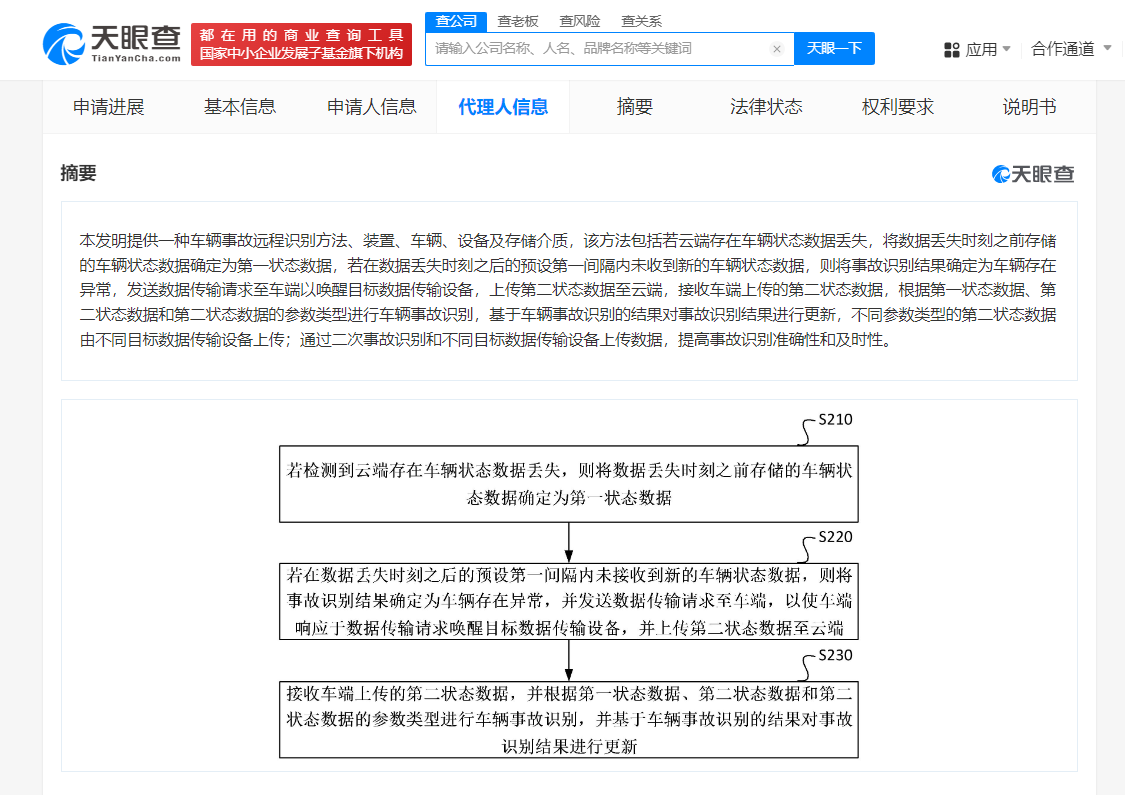Clear search field with the X icon
The height and width of the screenshot is (795, 1125).
(777, 49)
